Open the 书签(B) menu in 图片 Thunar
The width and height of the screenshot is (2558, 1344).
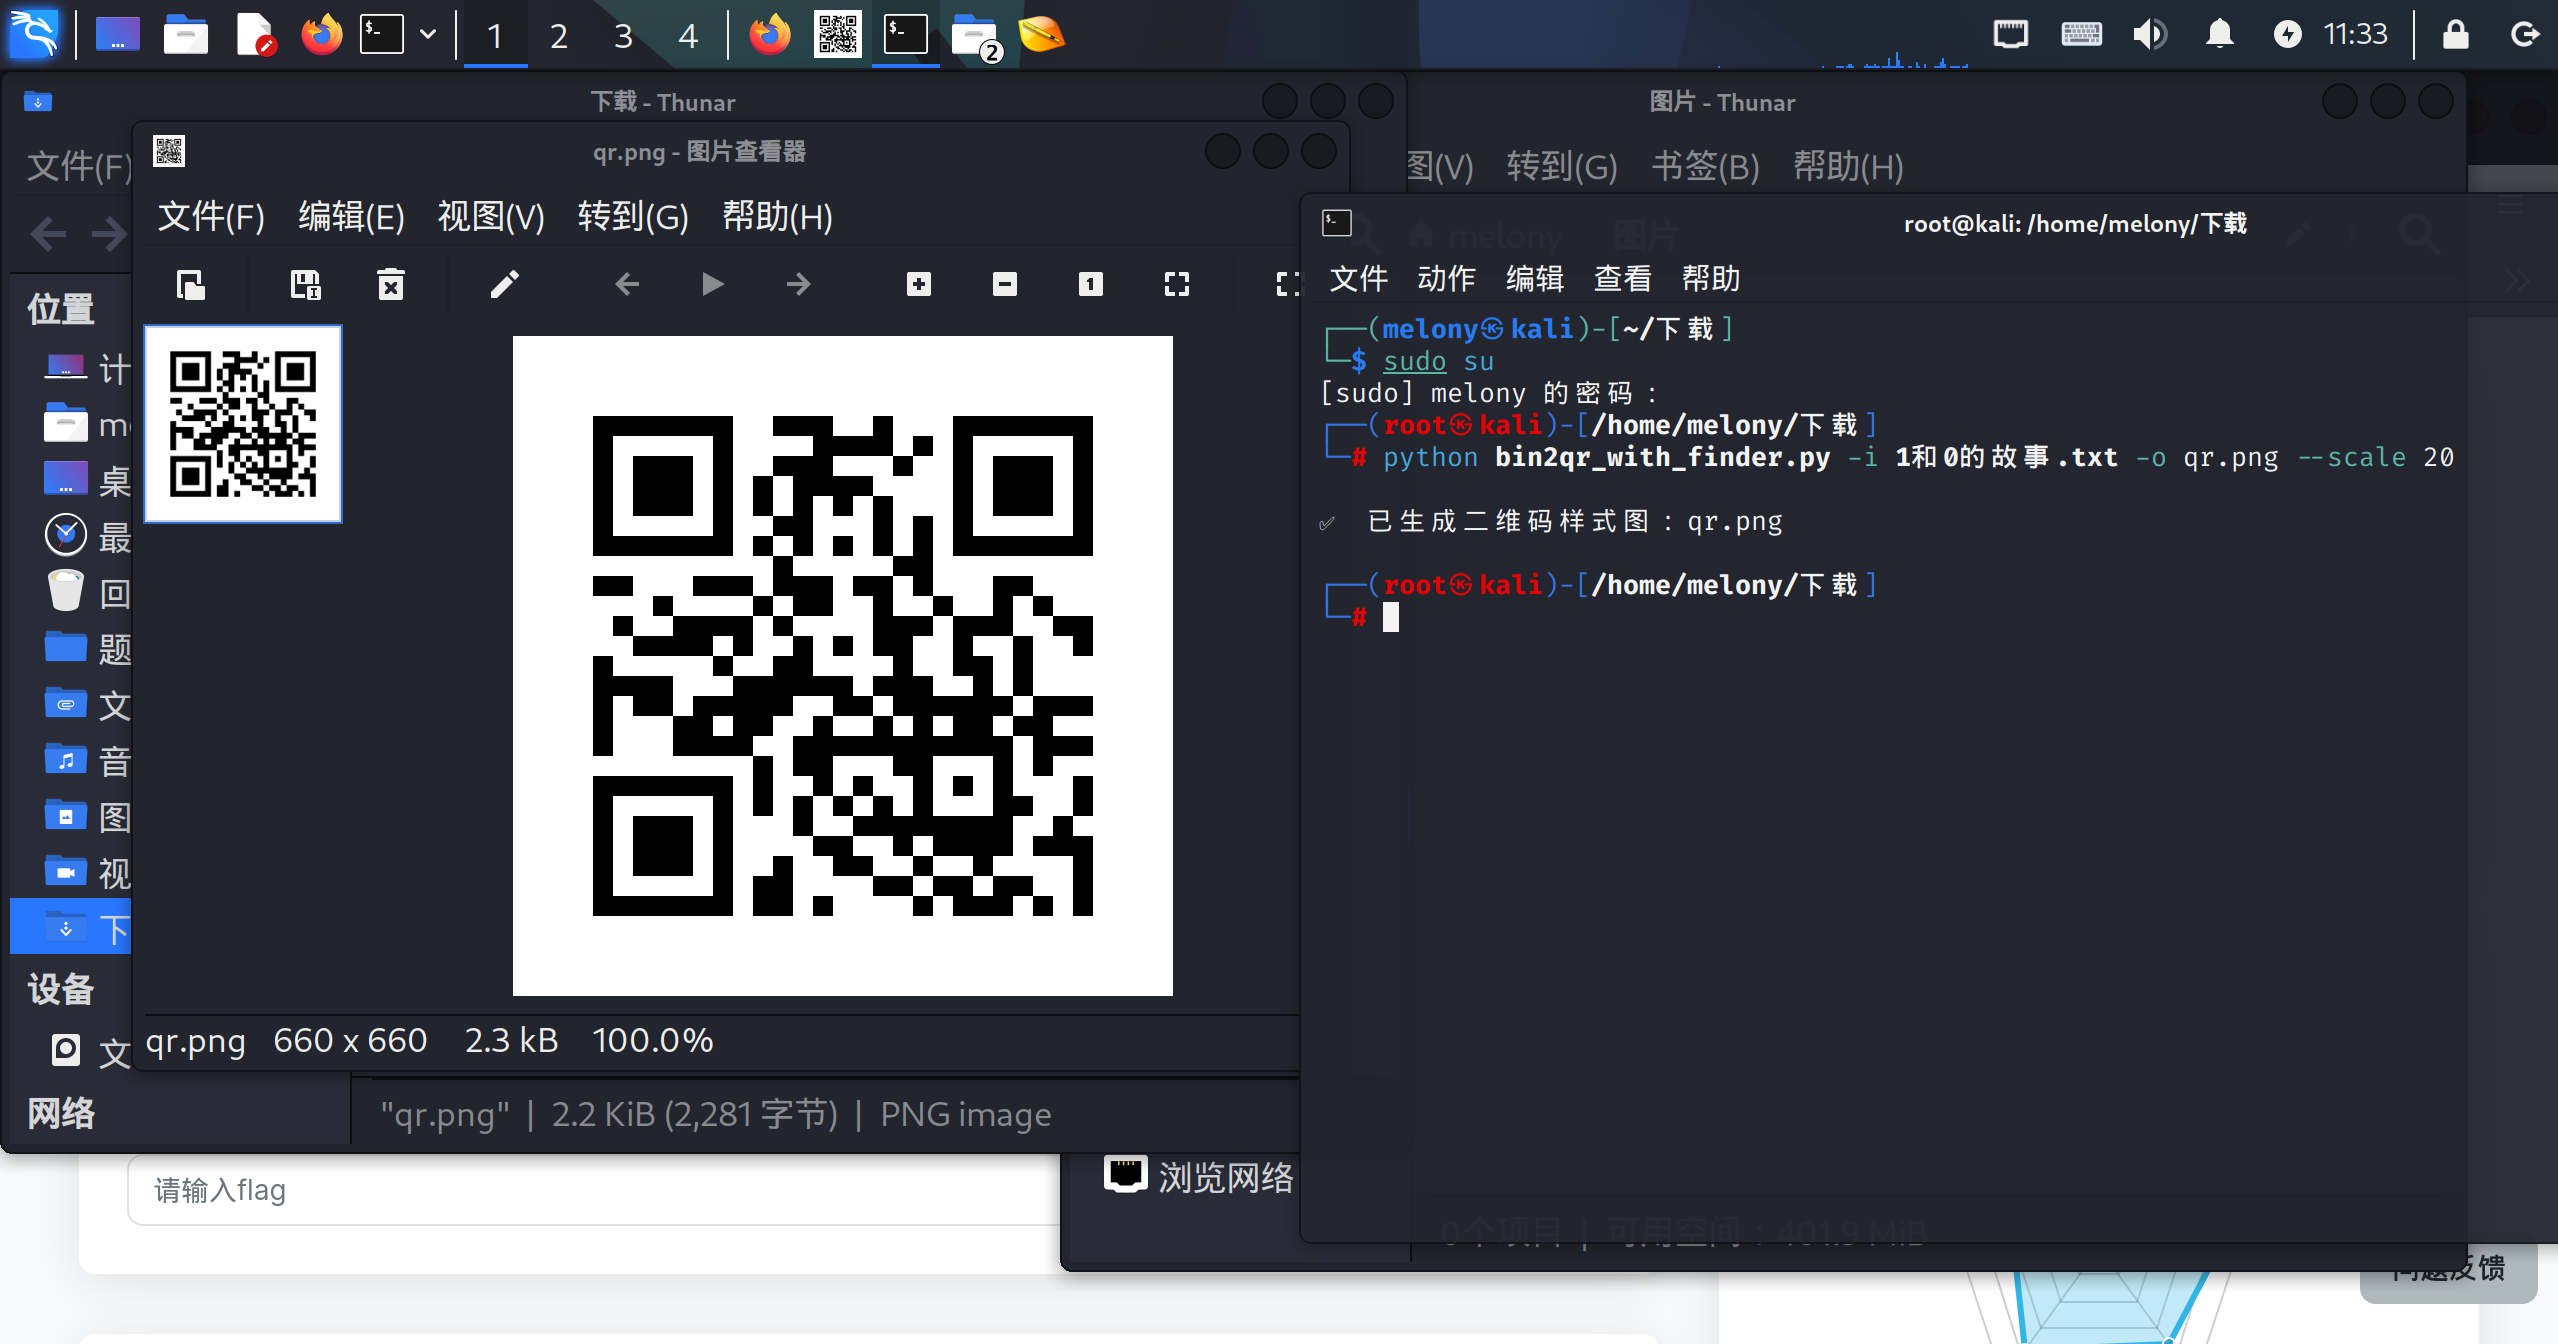click(1705, 166)
